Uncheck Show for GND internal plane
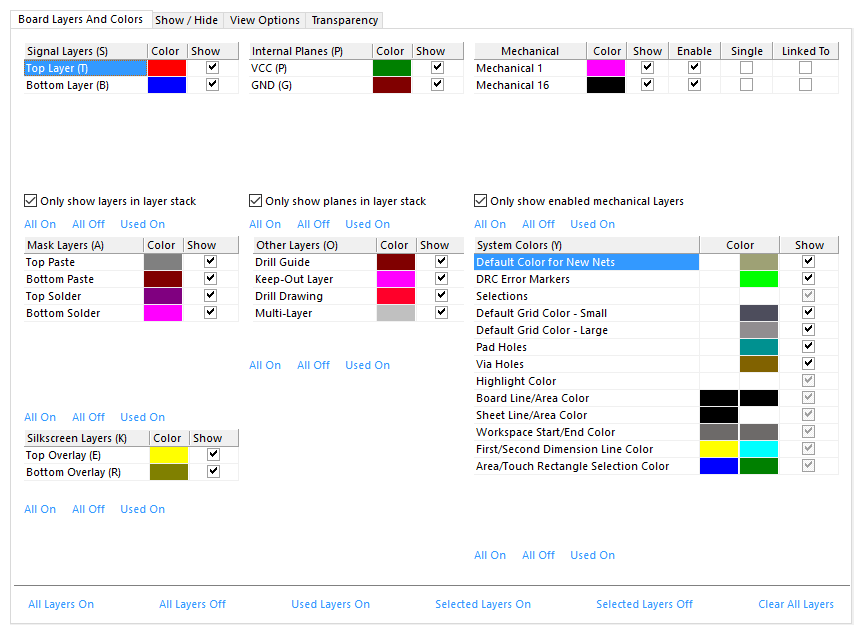This screenshot has width=864, height=635. pyautogui.click(x=438, y=85)
